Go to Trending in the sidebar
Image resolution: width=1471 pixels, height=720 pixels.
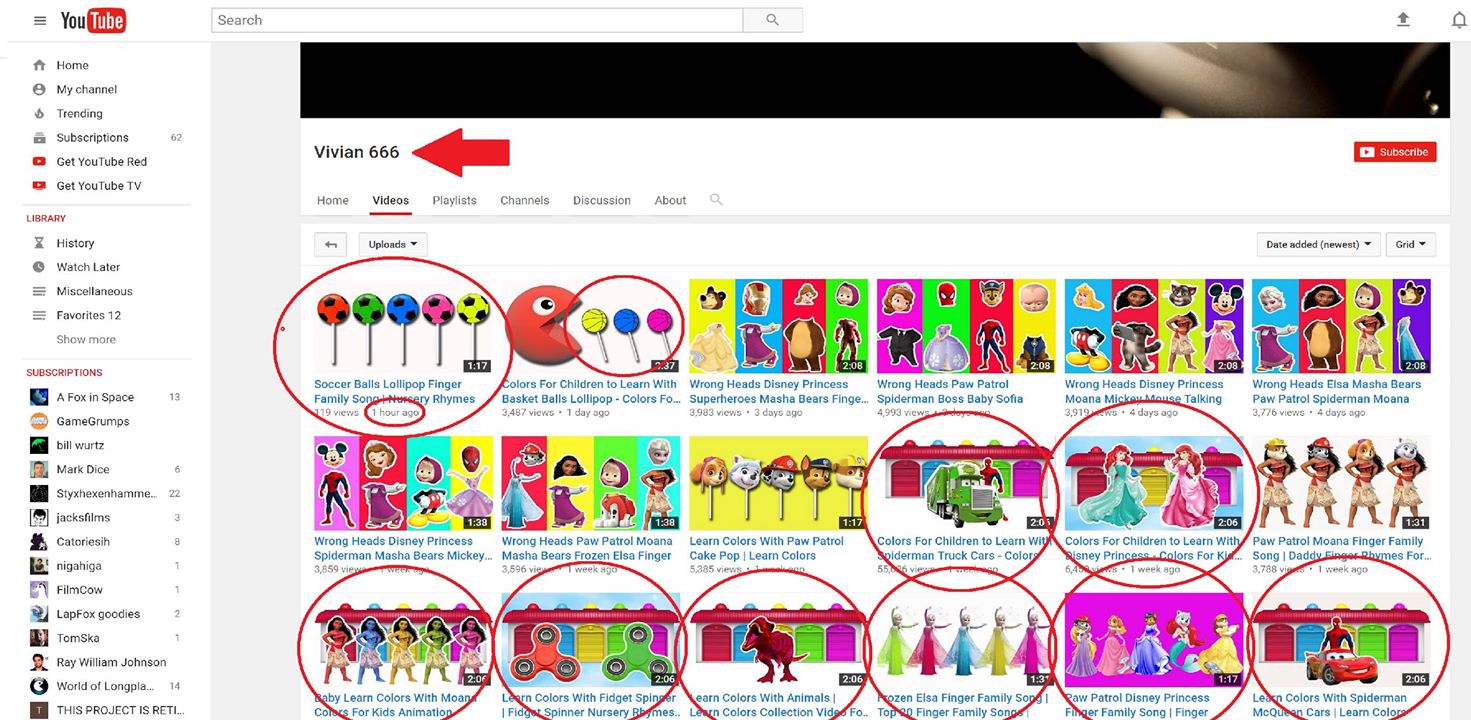(79, 113)
